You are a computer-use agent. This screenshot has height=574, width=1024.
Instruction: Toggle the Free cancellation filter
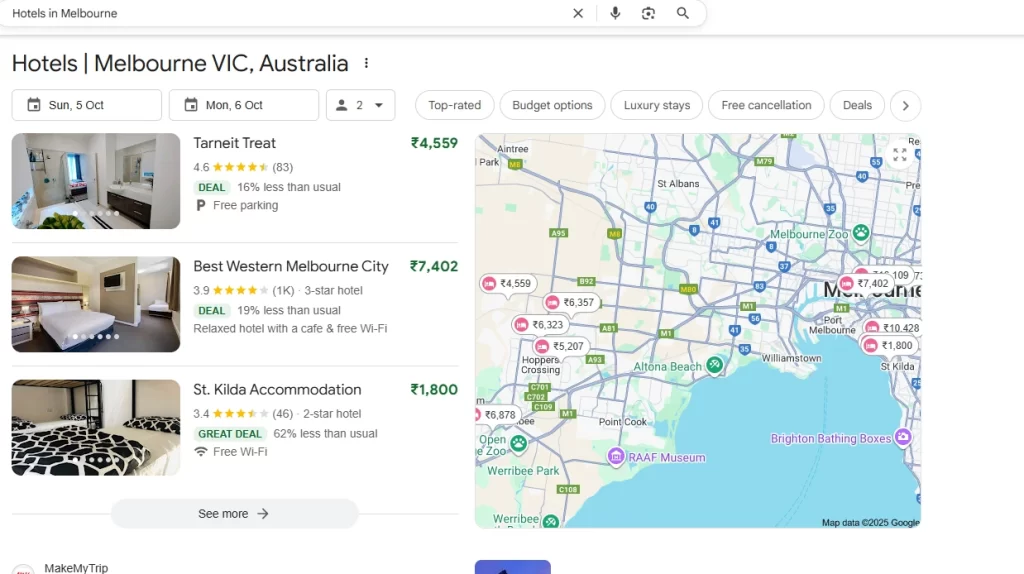pyautogui.click(x=766, y=105)
